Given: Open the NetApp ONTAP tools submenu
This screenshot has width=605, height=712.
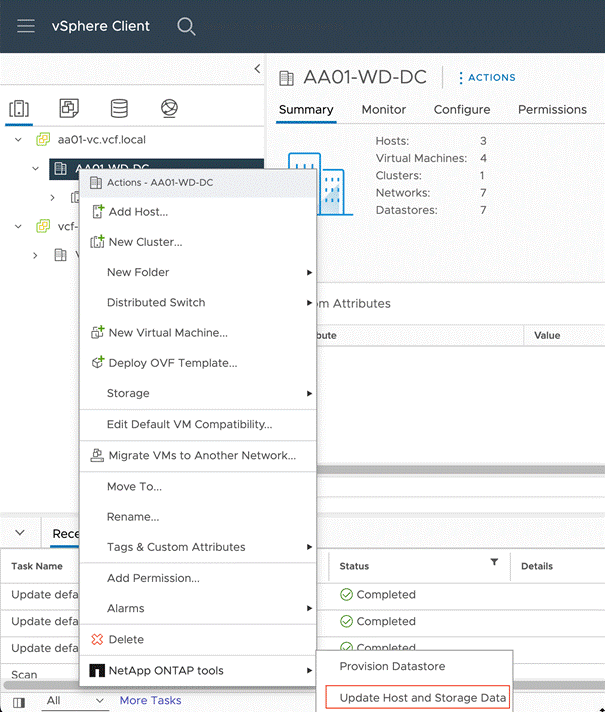Looking at the screenshot, I should click(198, 670).
